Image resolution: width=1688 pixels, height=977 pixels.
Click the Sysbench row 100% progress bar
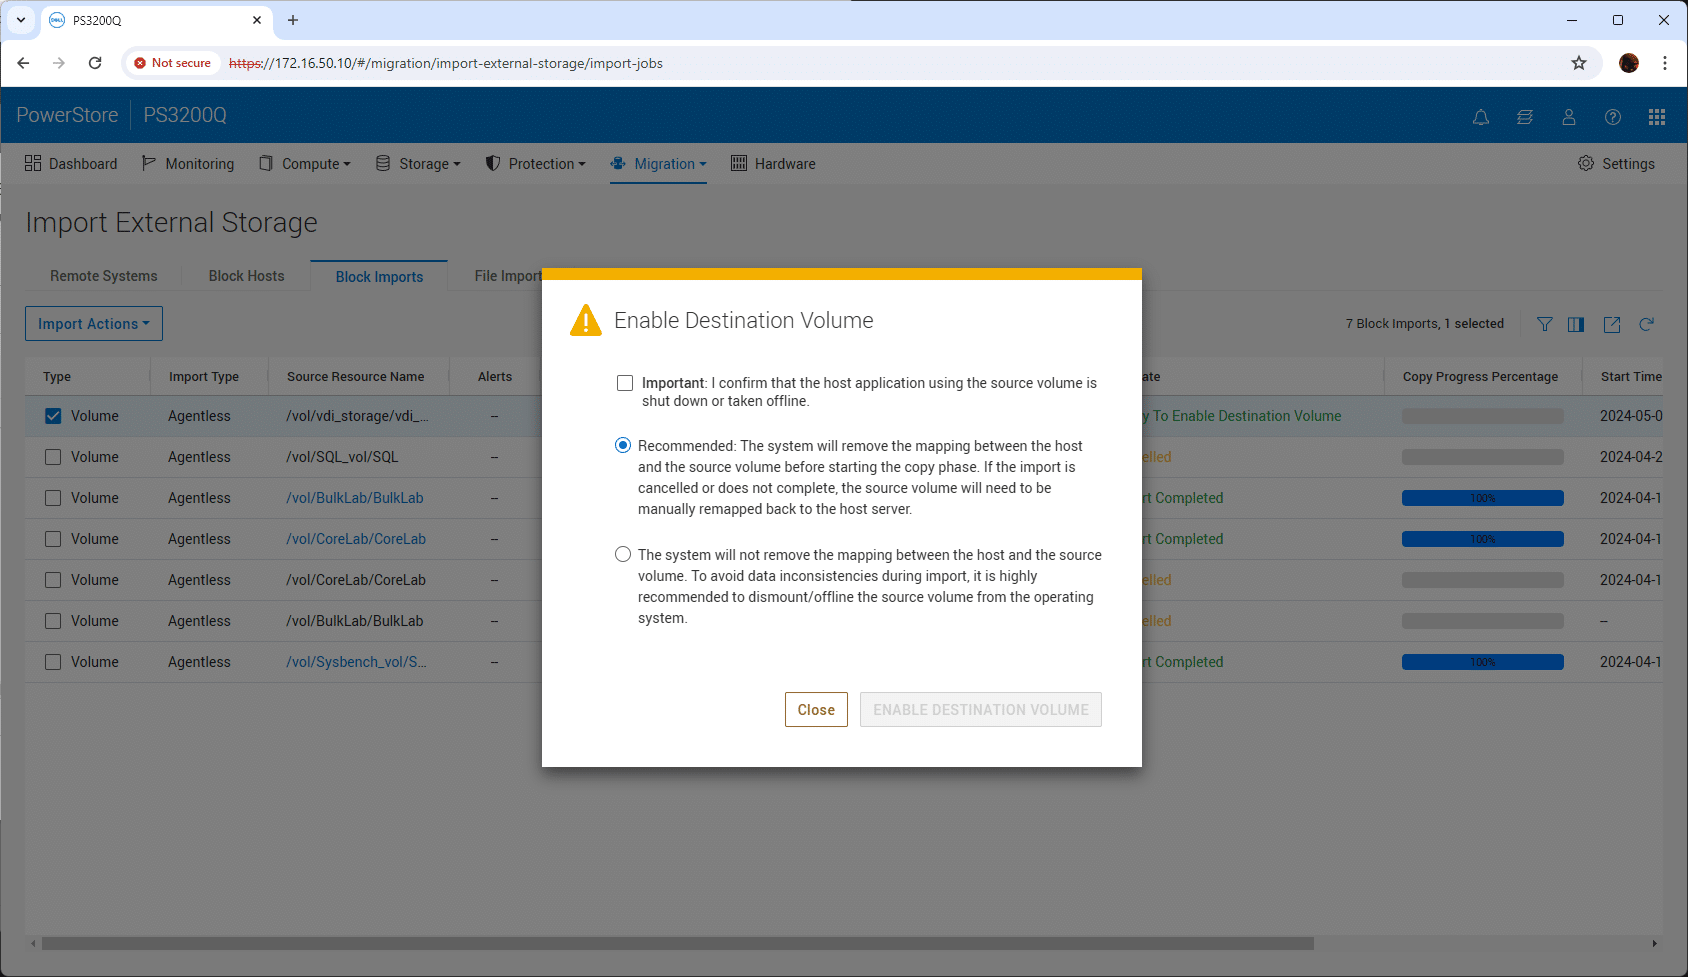[x=1483, y=662]
